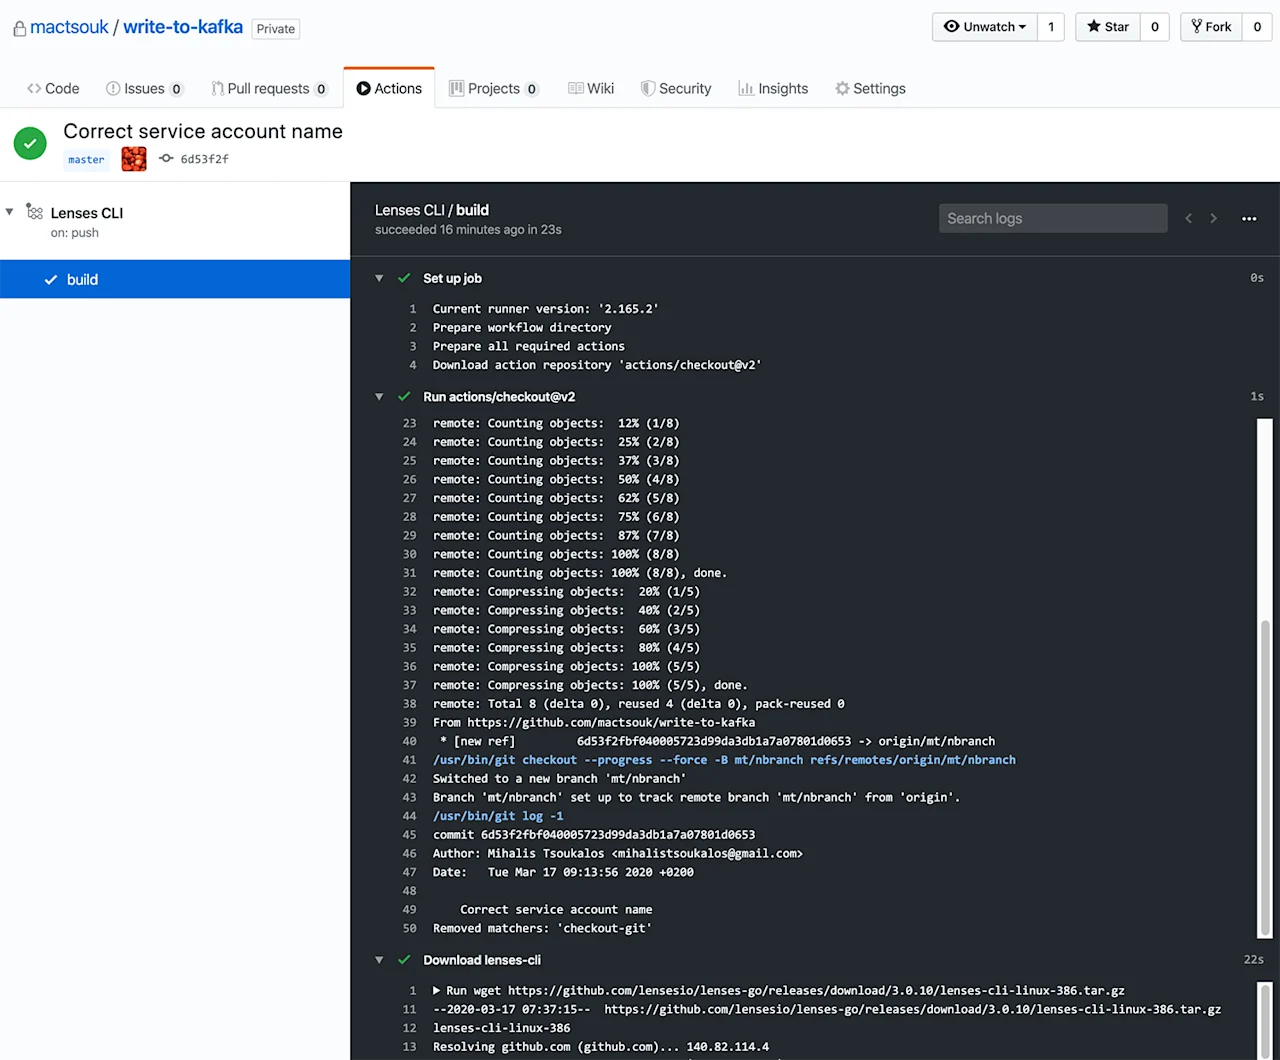Screen dimensions: 1280x1060
Task: Click log line 'Prepare workflow directory'
Action: (x=522, y=328)
